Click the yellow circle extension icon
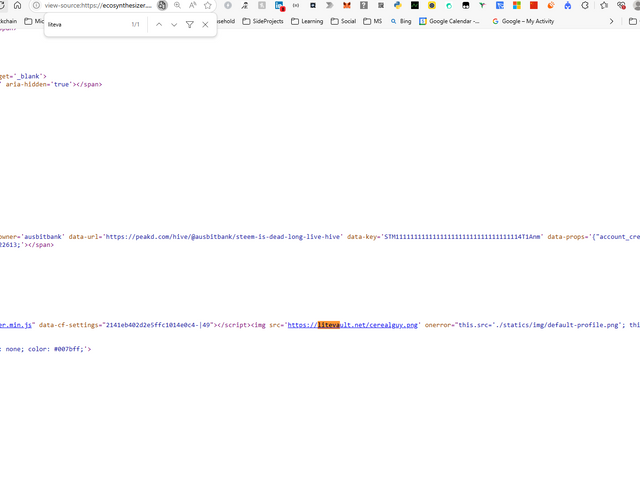 tap(432, 5)
